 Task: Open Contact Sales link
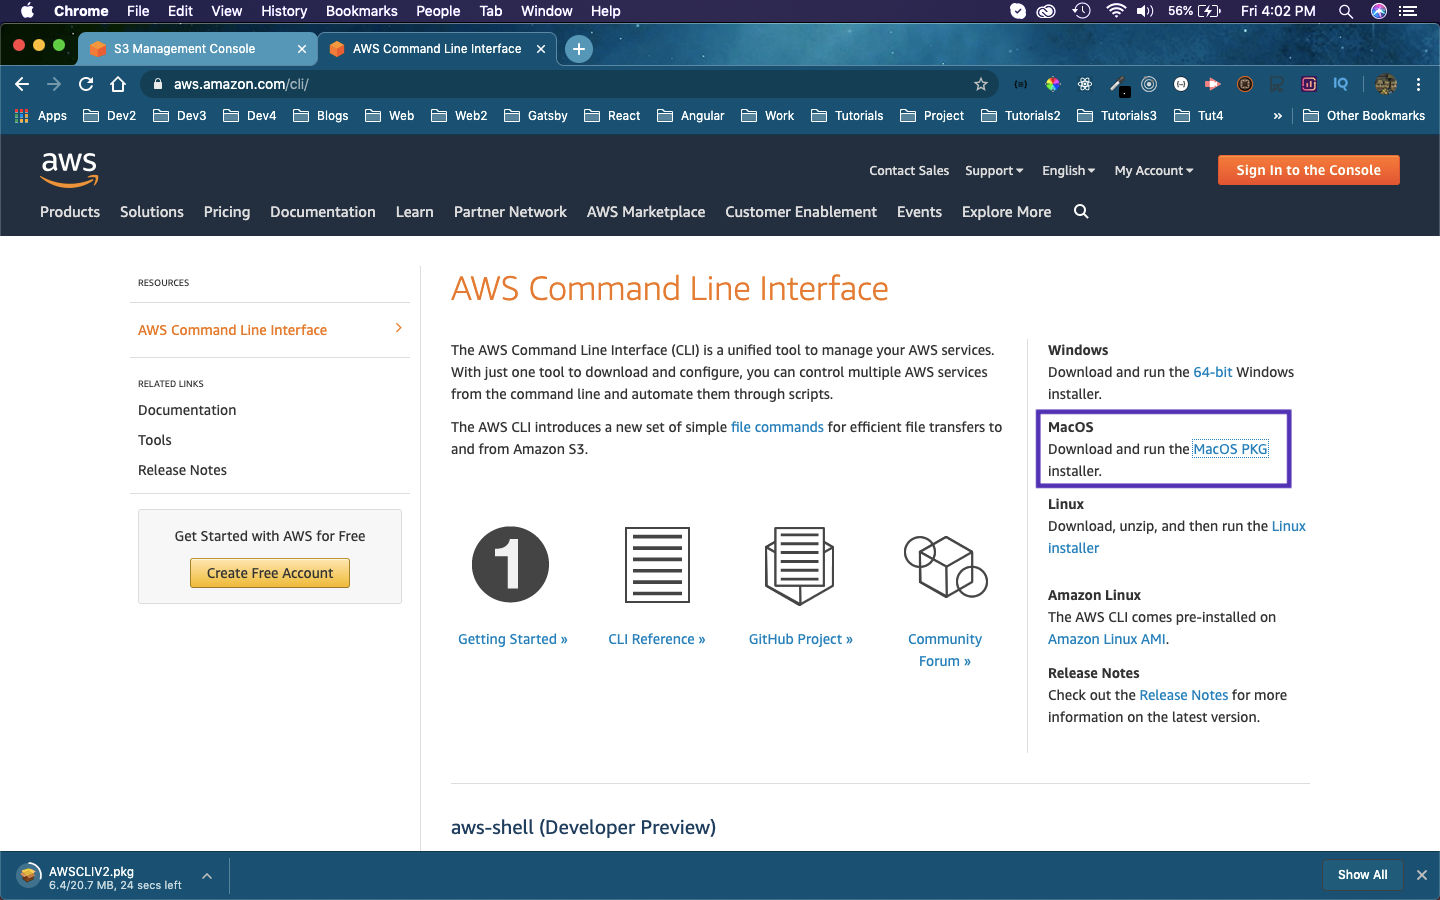909,170
